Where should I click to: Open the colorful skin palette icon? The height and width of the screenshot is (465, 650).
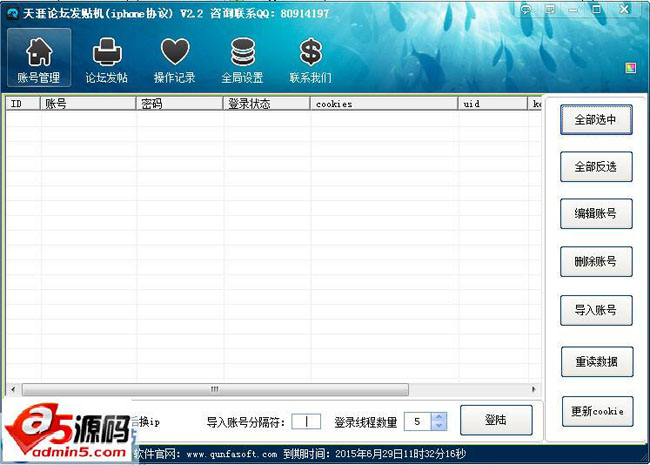631,68
